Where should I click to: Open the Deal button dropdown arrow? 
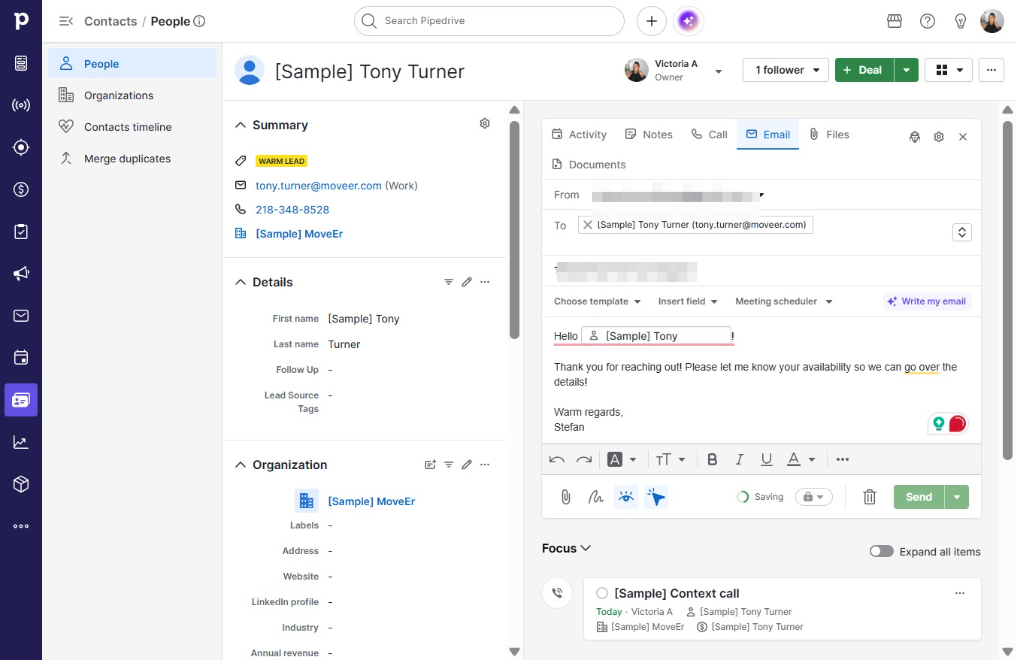pyautogui.click(x=906, y=70)
